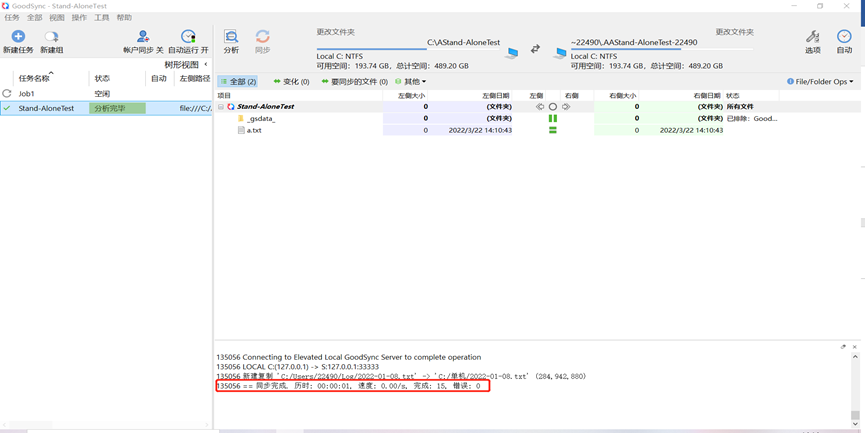Set root direction to right arrow

(x=565, y=106)
